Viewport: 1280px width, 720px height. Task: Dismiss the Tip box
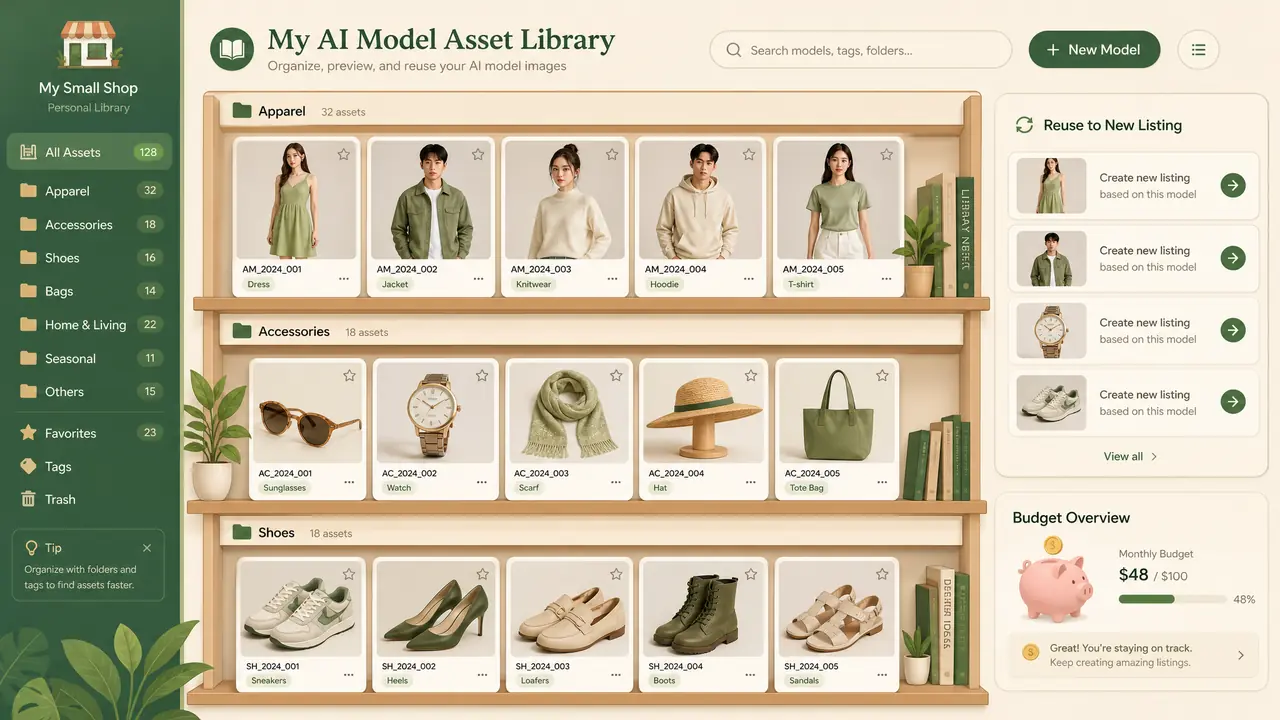click(147, 548)
